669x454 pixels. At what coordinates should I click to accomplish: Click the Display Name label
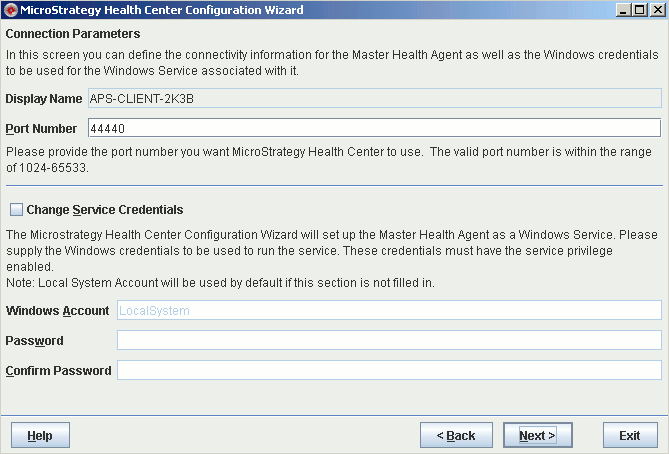tap(43, 98)
